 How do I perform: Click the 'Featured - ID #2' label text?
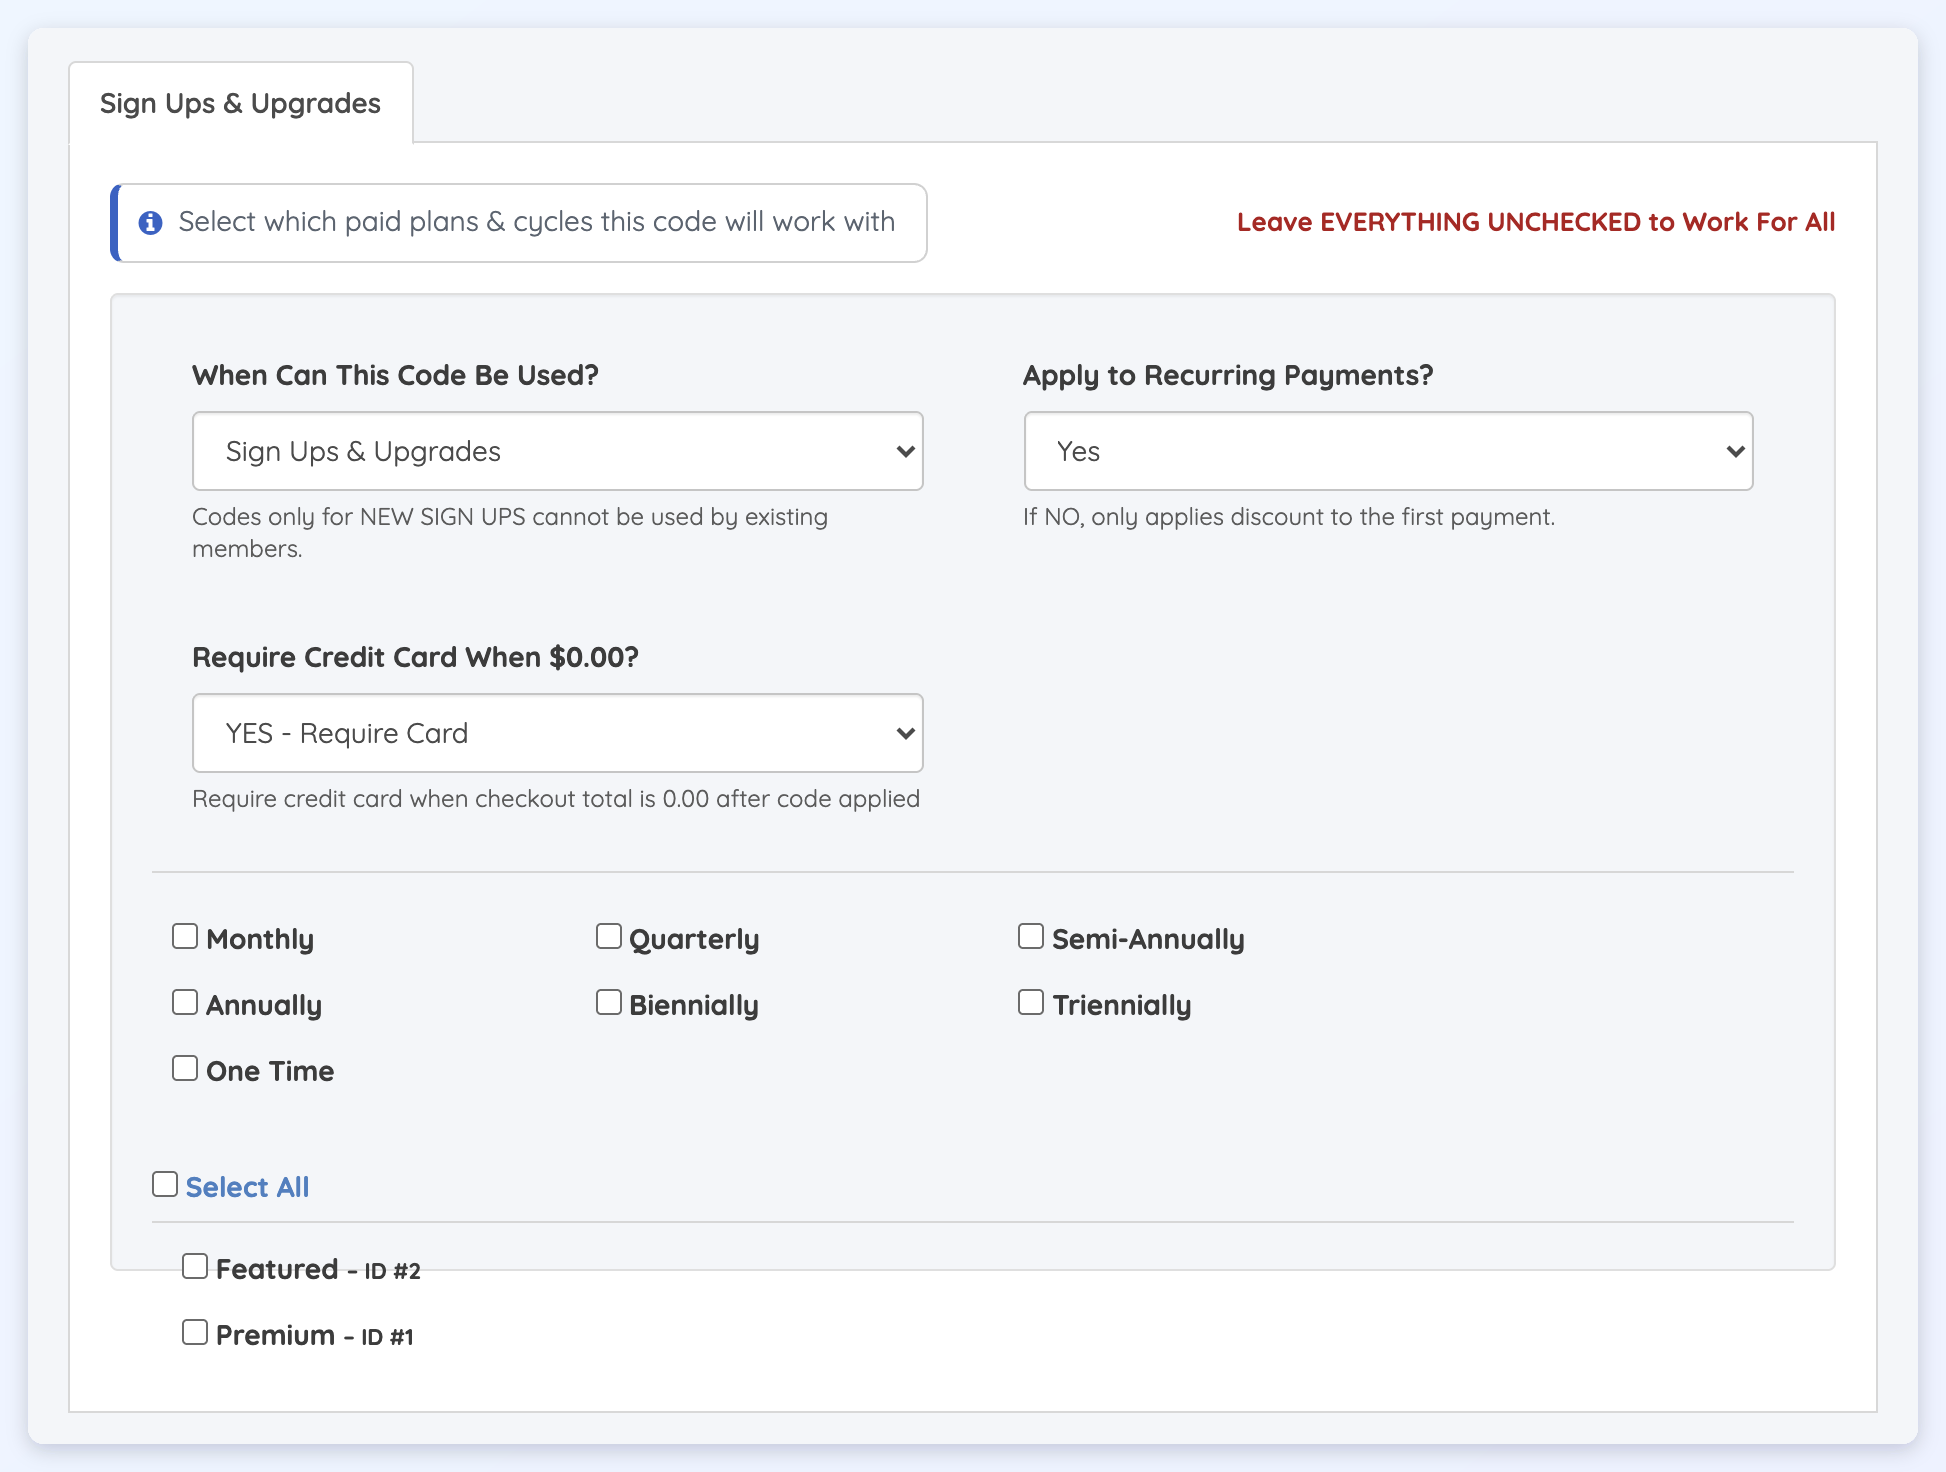point(318,1270)
